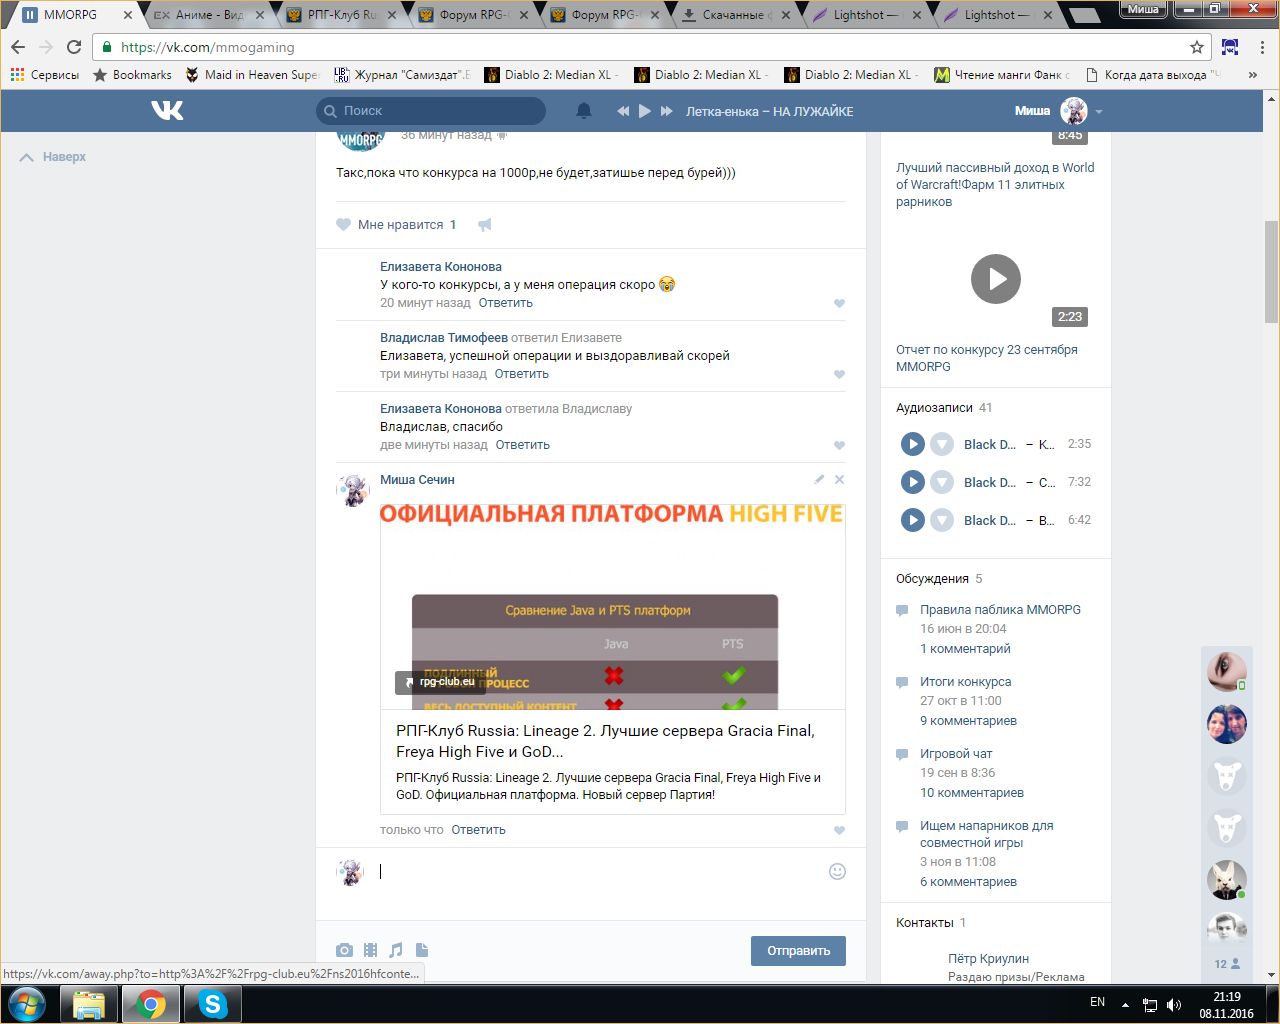Like Миша Сечин's comment
This screenshot has height=1024, width=1280.
(839, 830)
